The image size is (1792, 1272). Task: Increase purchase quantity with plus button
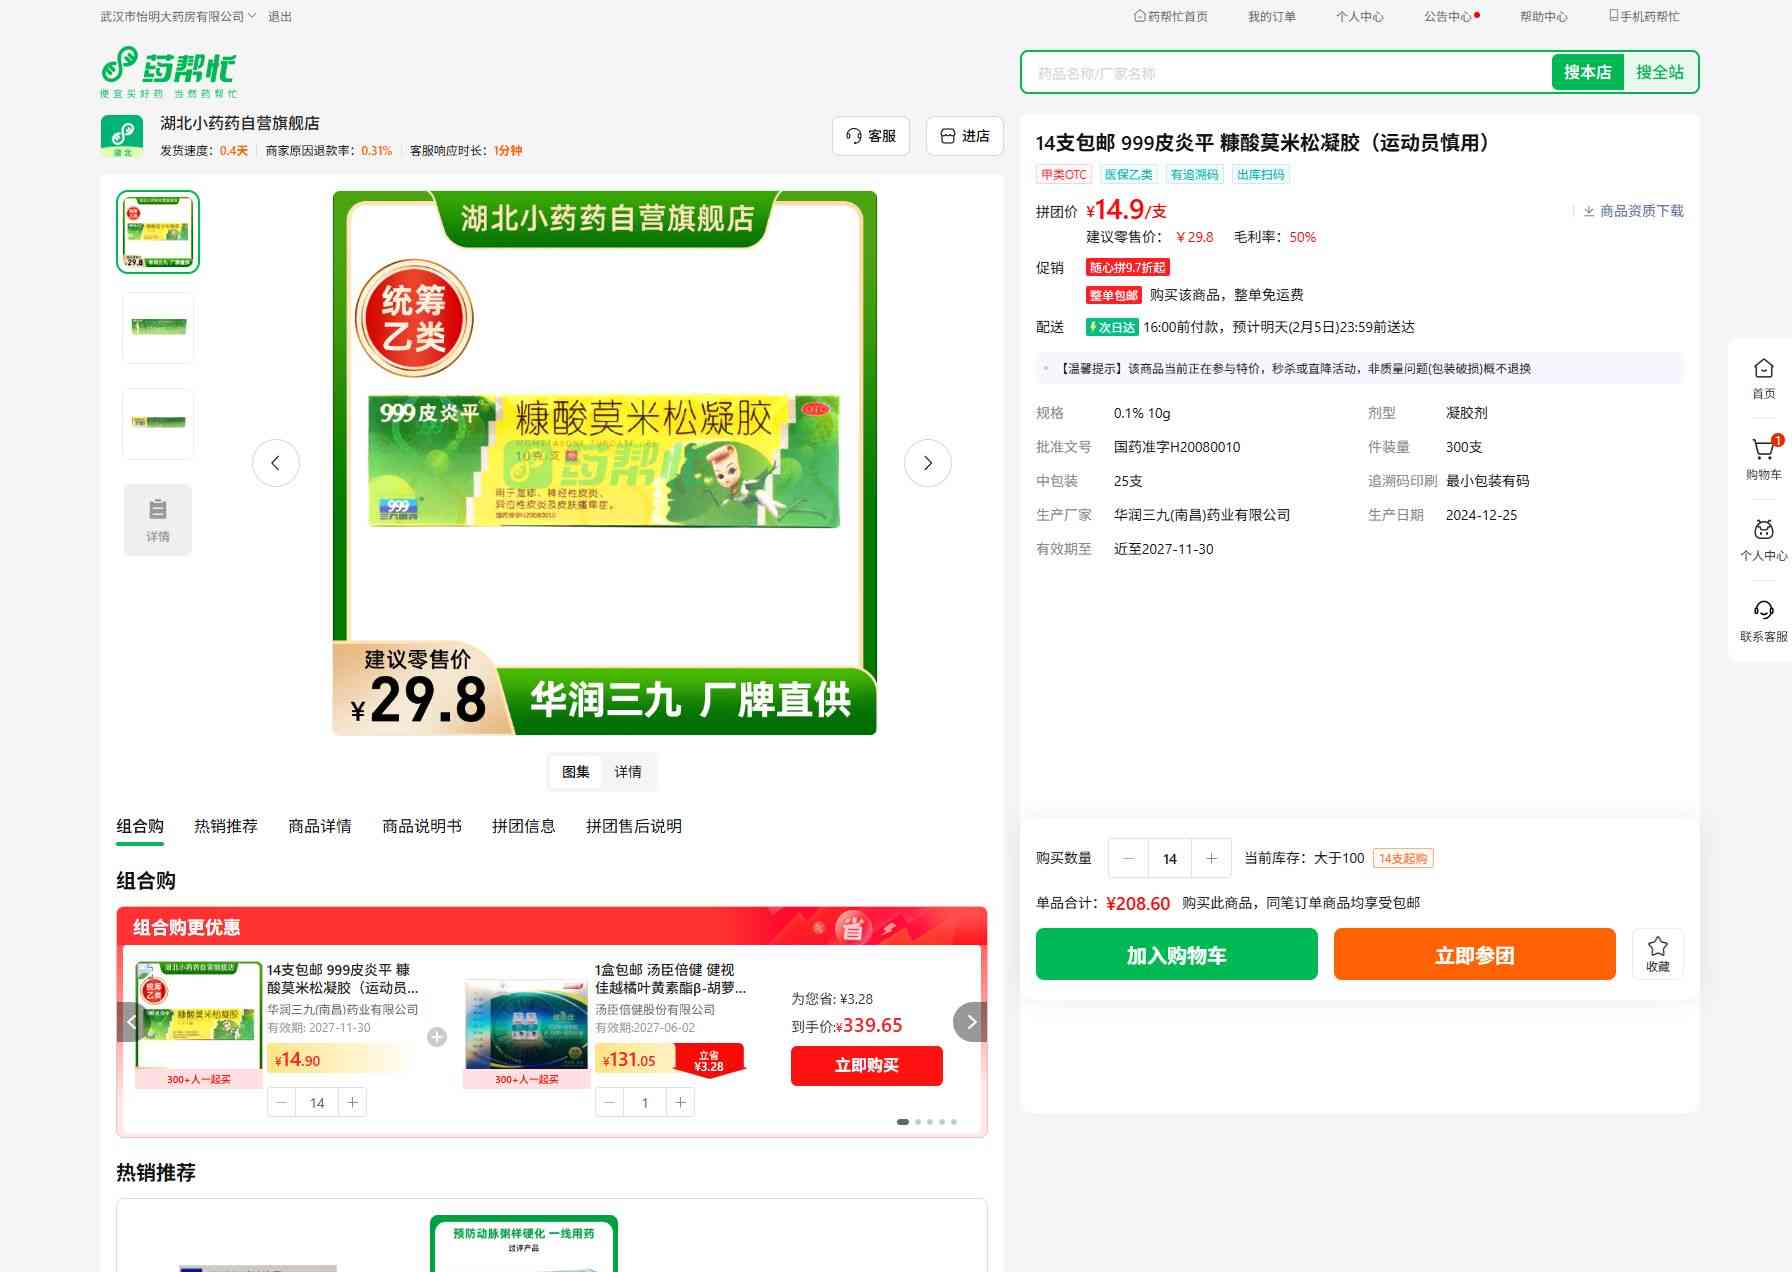tap(1211, 858)
